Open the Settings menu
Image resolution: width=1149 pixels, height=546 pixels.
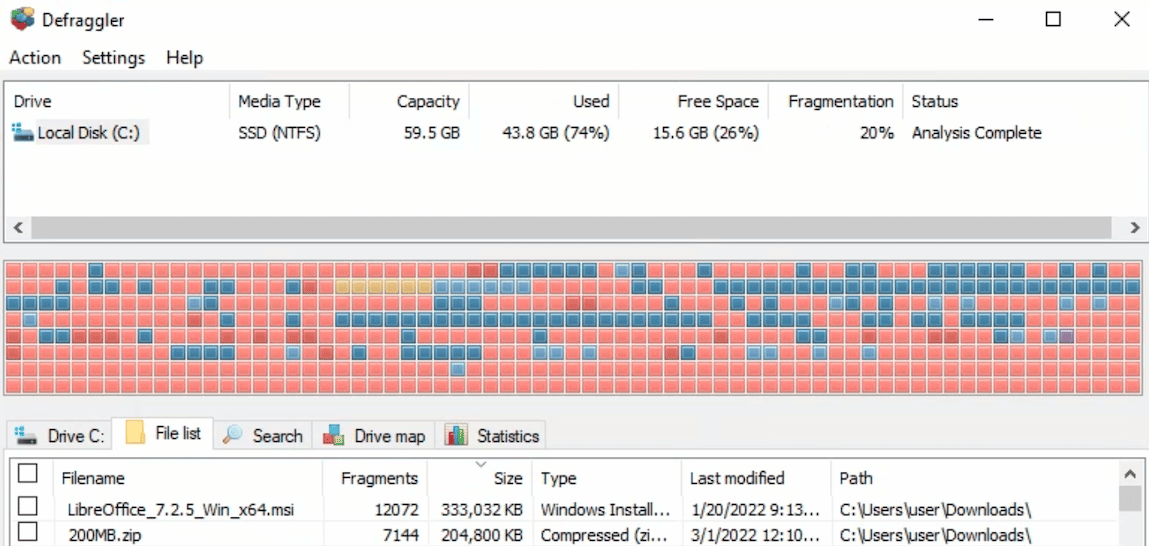(113, 58)
